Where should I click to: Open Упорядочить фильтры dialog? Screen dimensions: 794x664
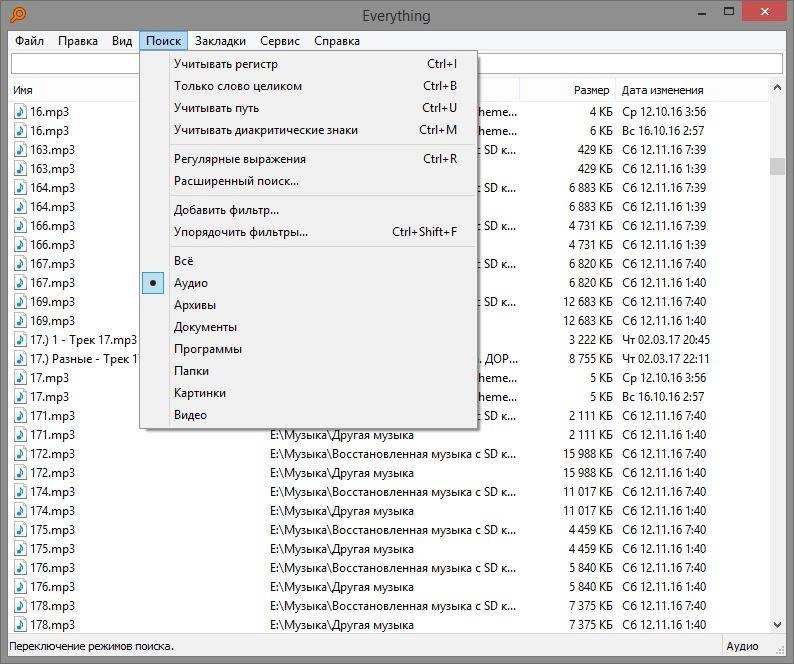(x=308, y=232)
